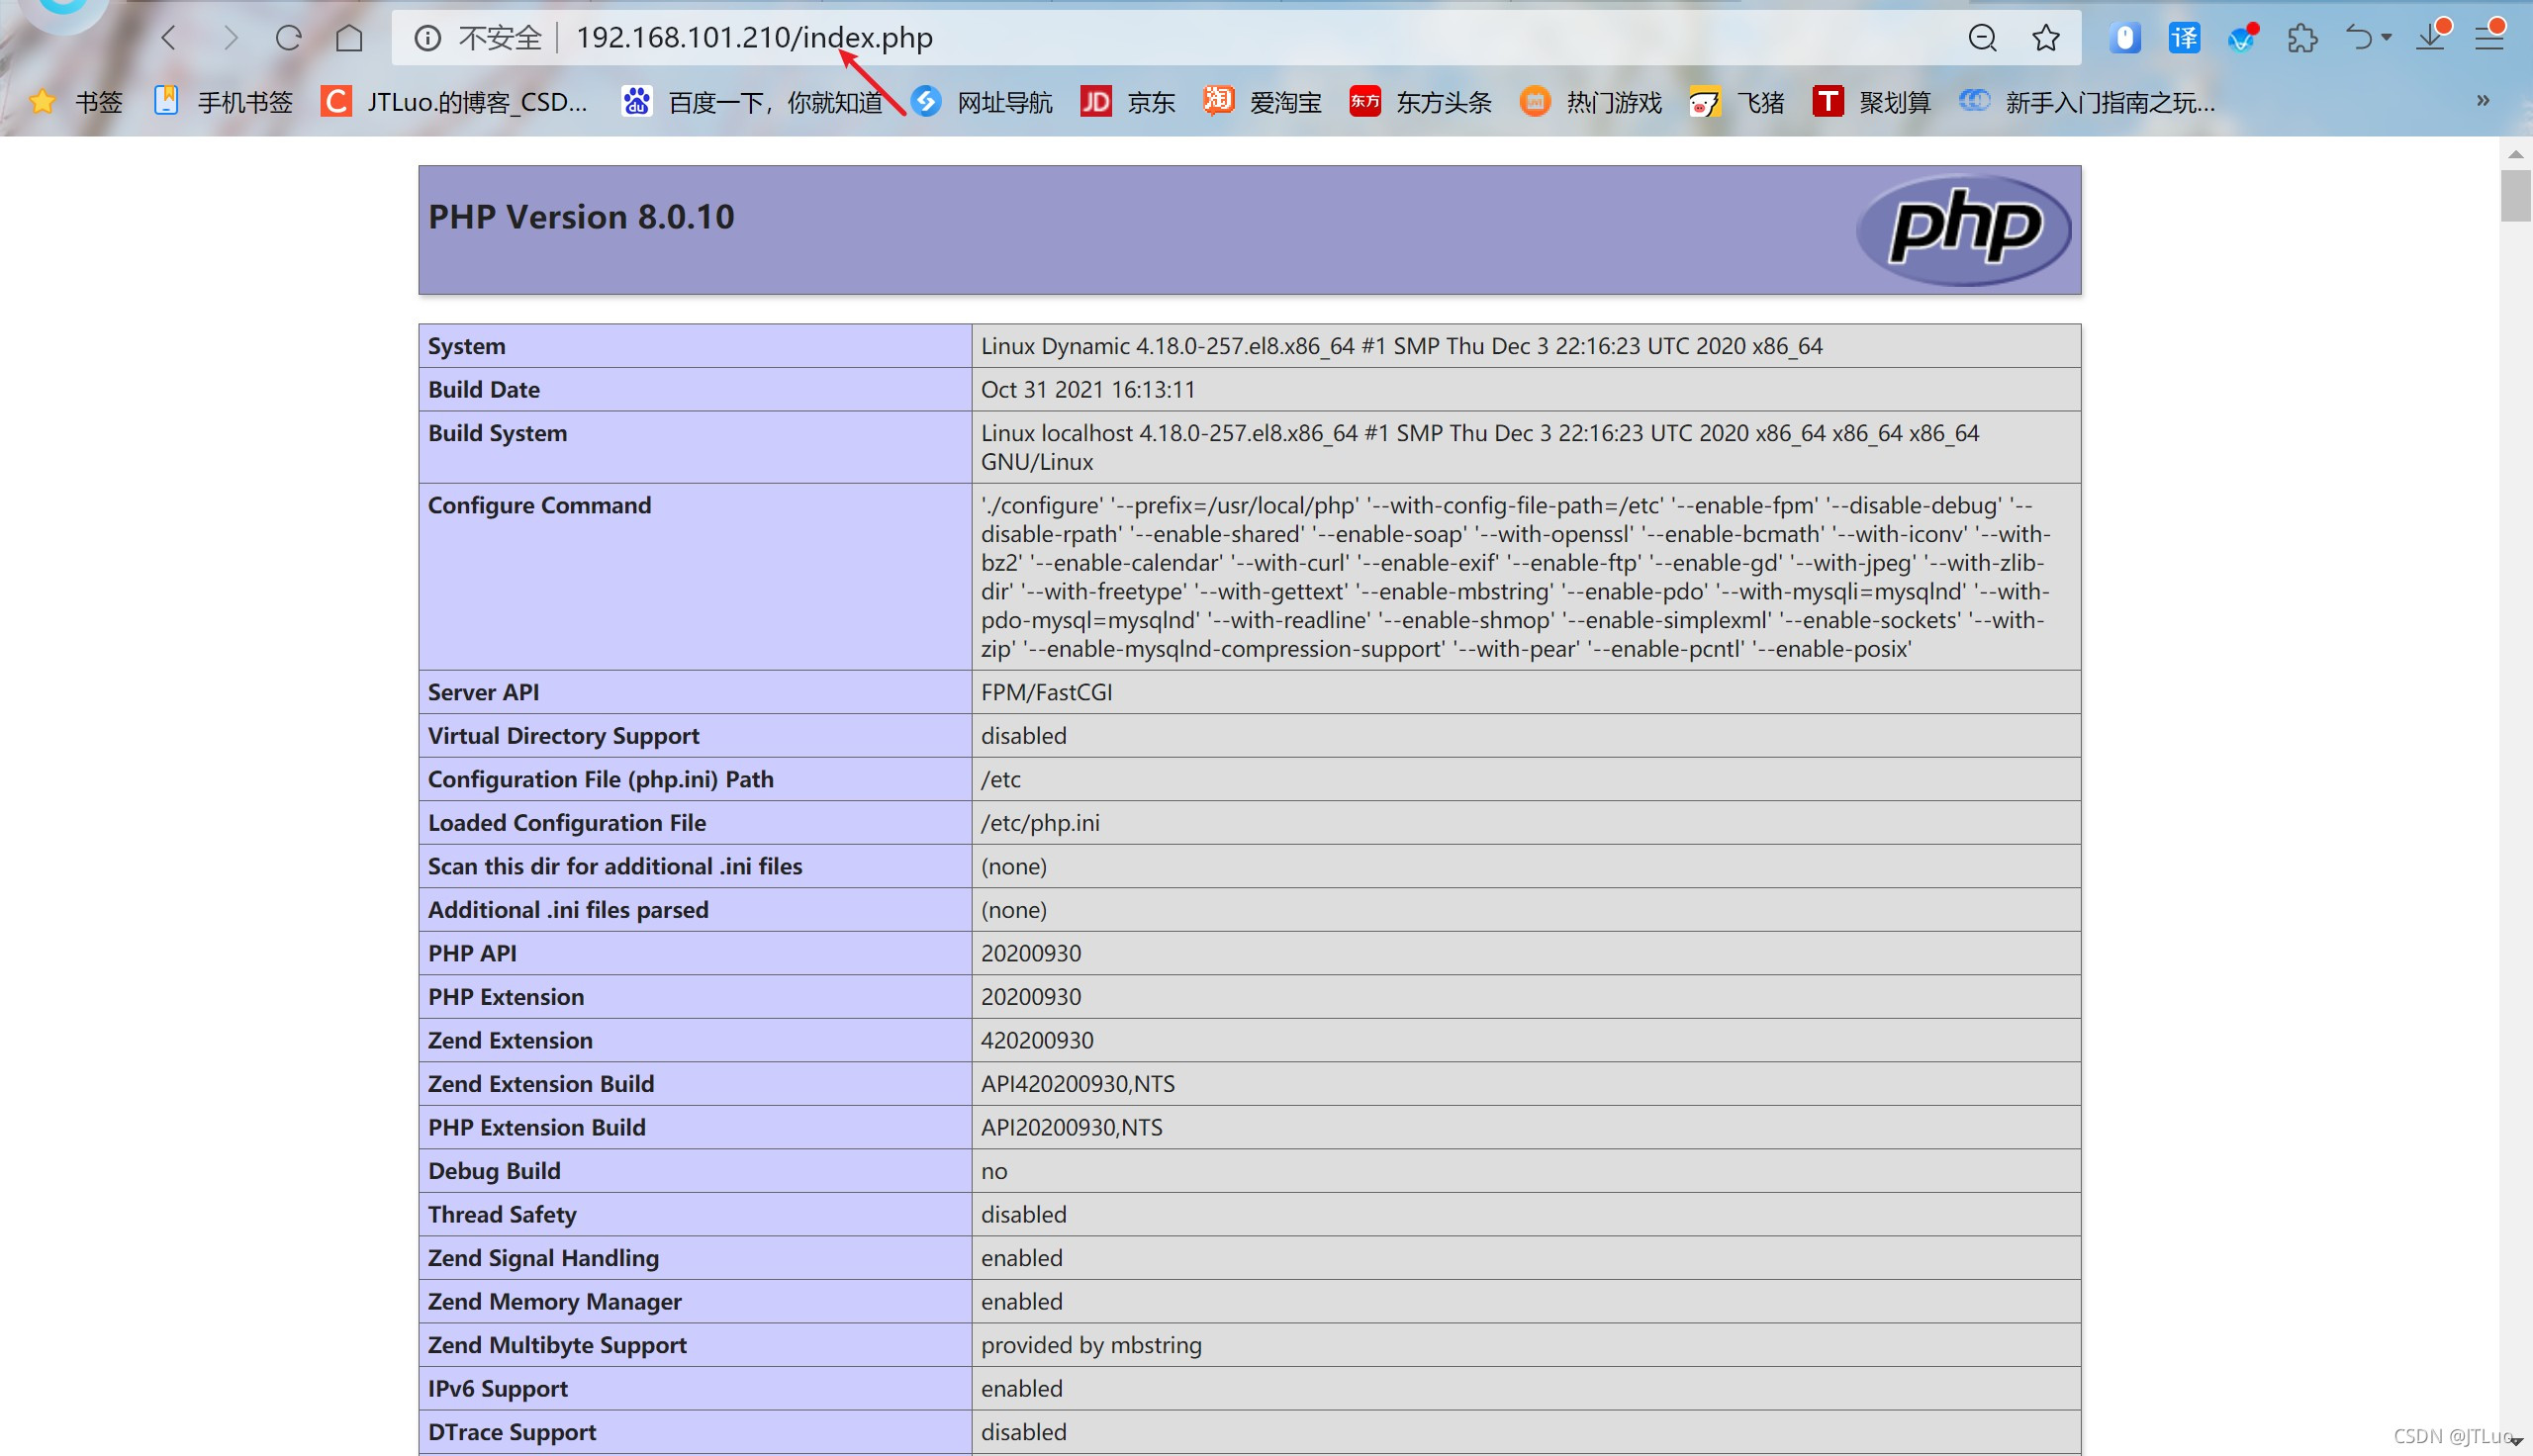
Task: Click the site security info icon
Action: tap(427, 38)
